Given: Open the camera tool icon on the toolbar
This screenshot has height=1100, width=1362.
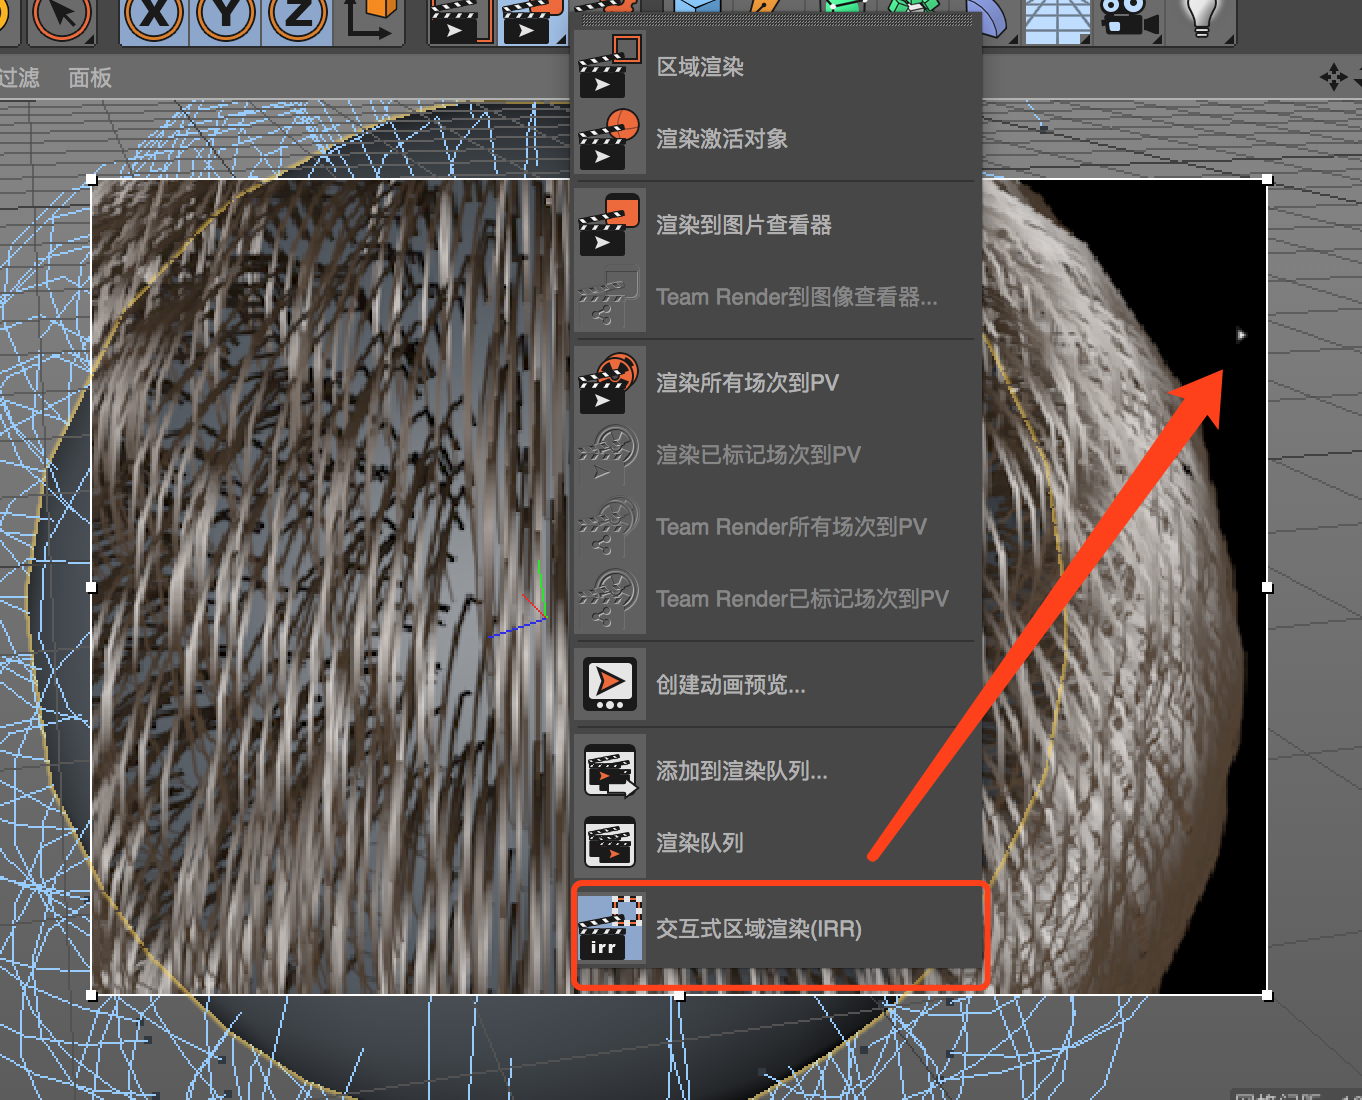Looking at the screenshot, I should tap(1129, 20).
